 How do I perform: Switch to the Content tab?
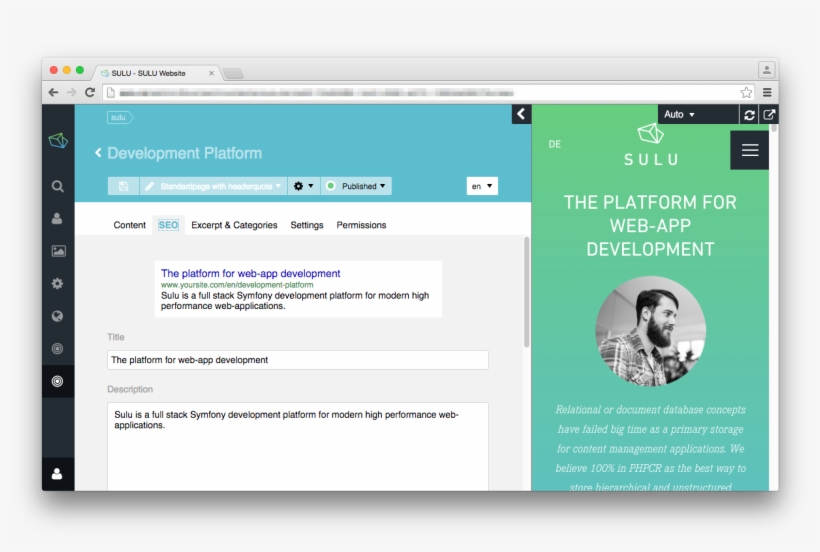pos(129,225)
